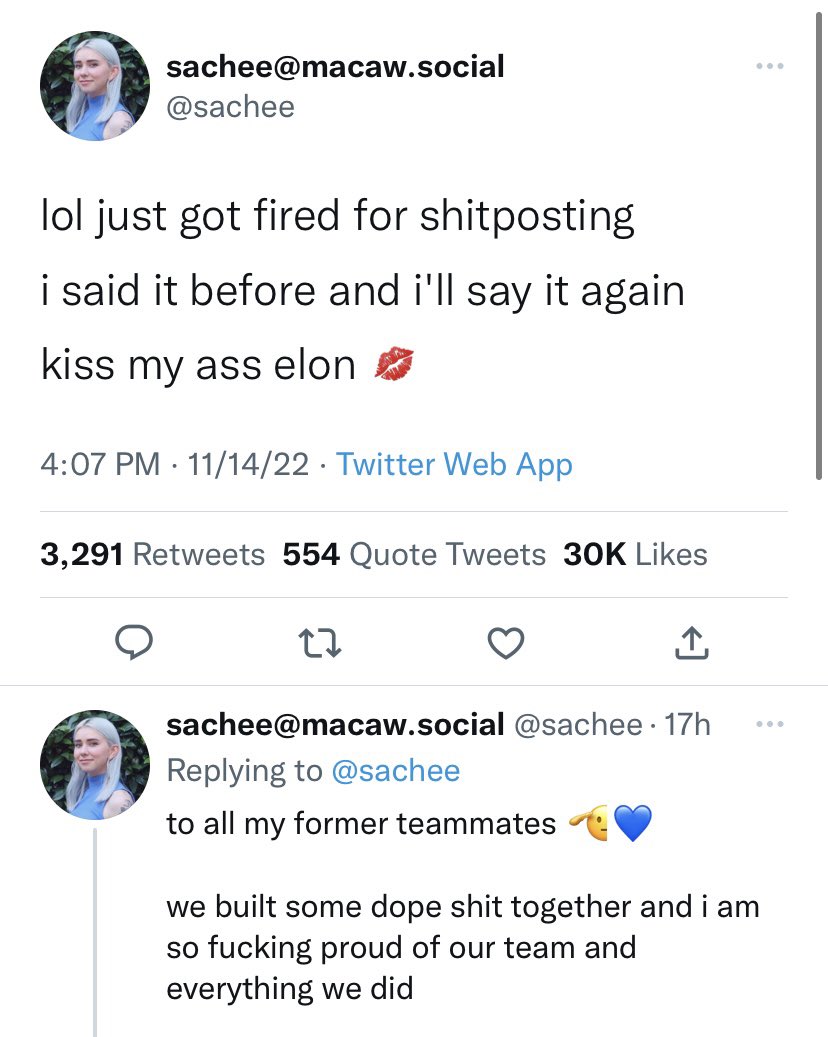Viewport: 828px width, 1037px height.
Task: View the 554 Quote Tweets list
Action: coord(414,554)
